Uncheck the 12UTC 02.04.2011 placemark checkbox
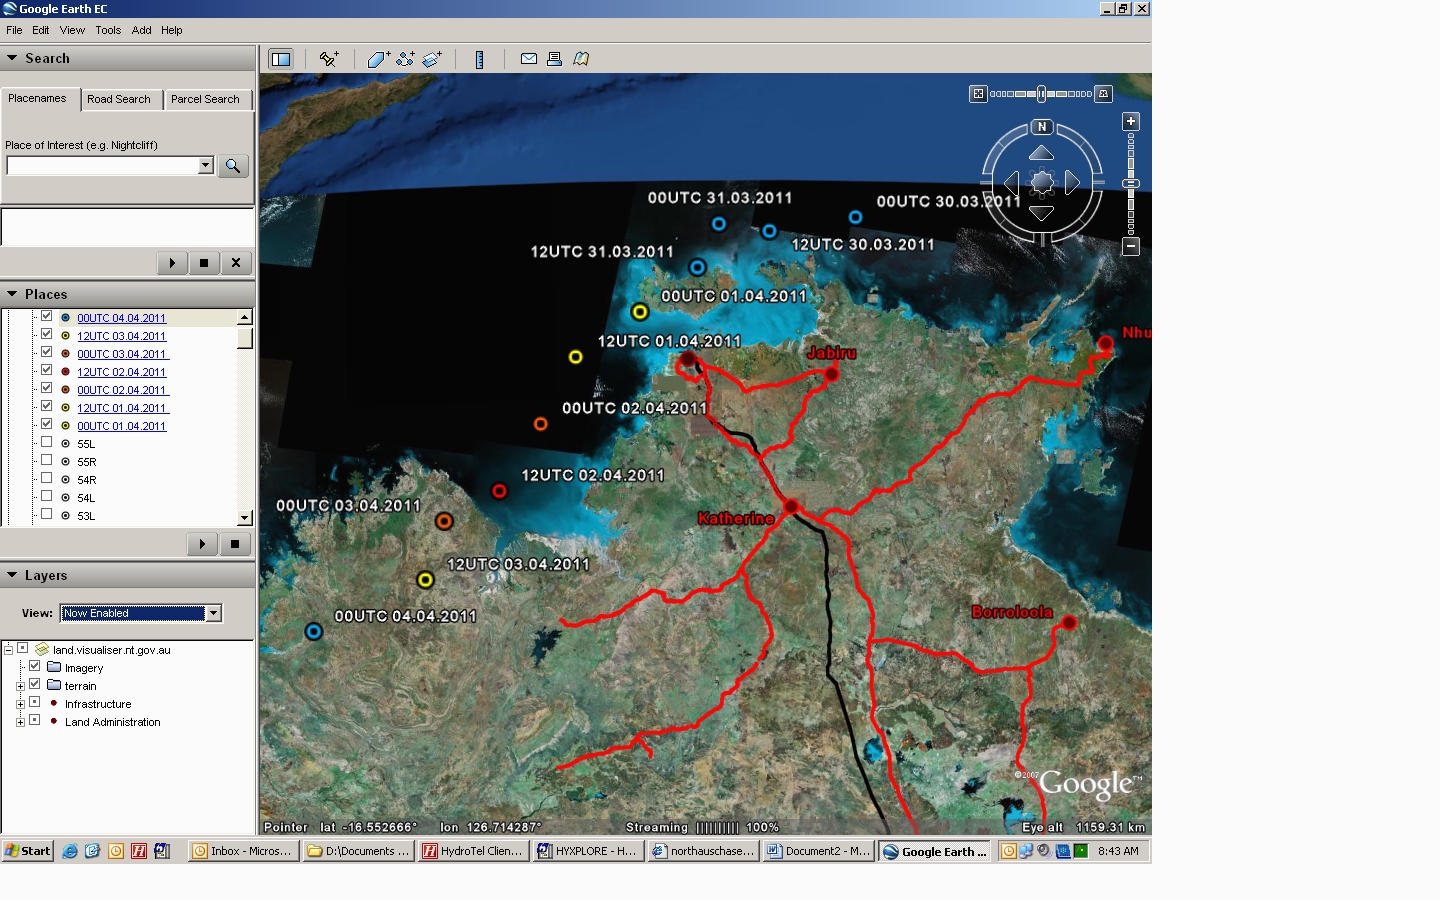This screenshot has width=1440, height=900. point(46,370)
